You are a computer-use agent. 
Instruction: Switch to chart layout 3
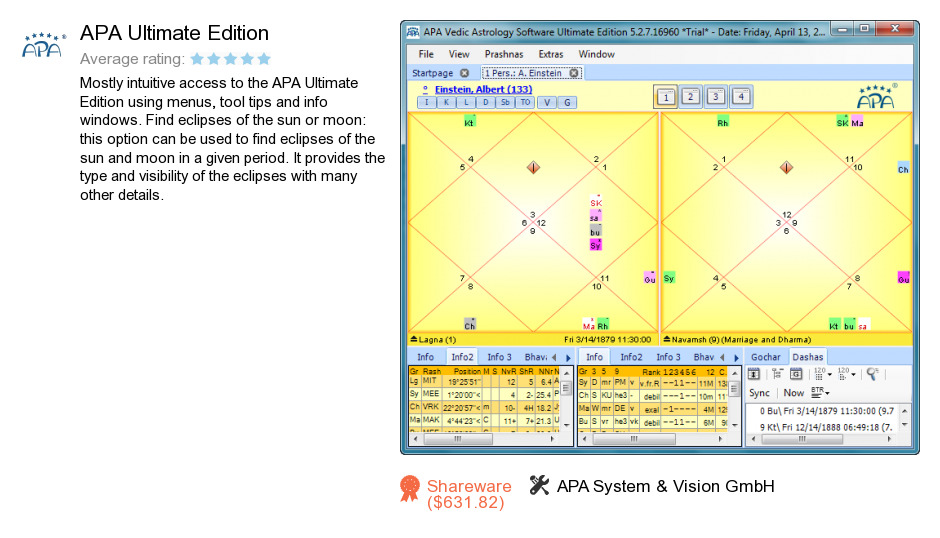point(716,96)
